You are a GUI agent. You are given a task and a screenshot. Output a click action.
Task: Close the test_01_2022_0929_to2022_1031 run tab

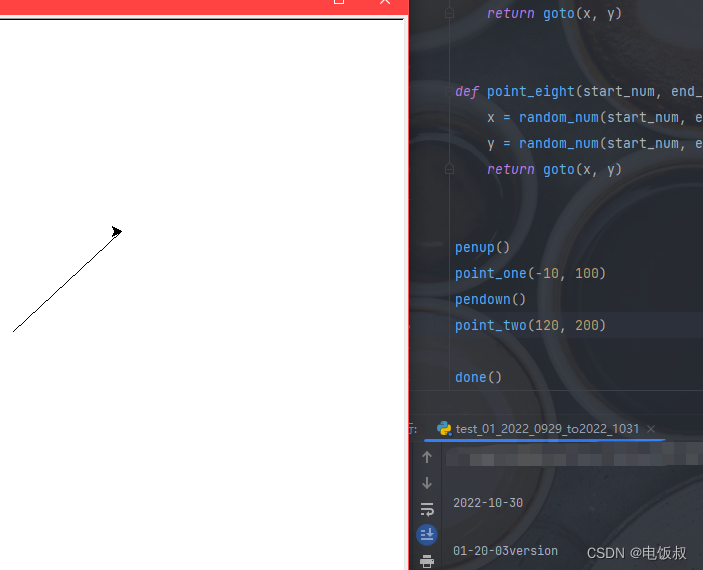point(651,429)
